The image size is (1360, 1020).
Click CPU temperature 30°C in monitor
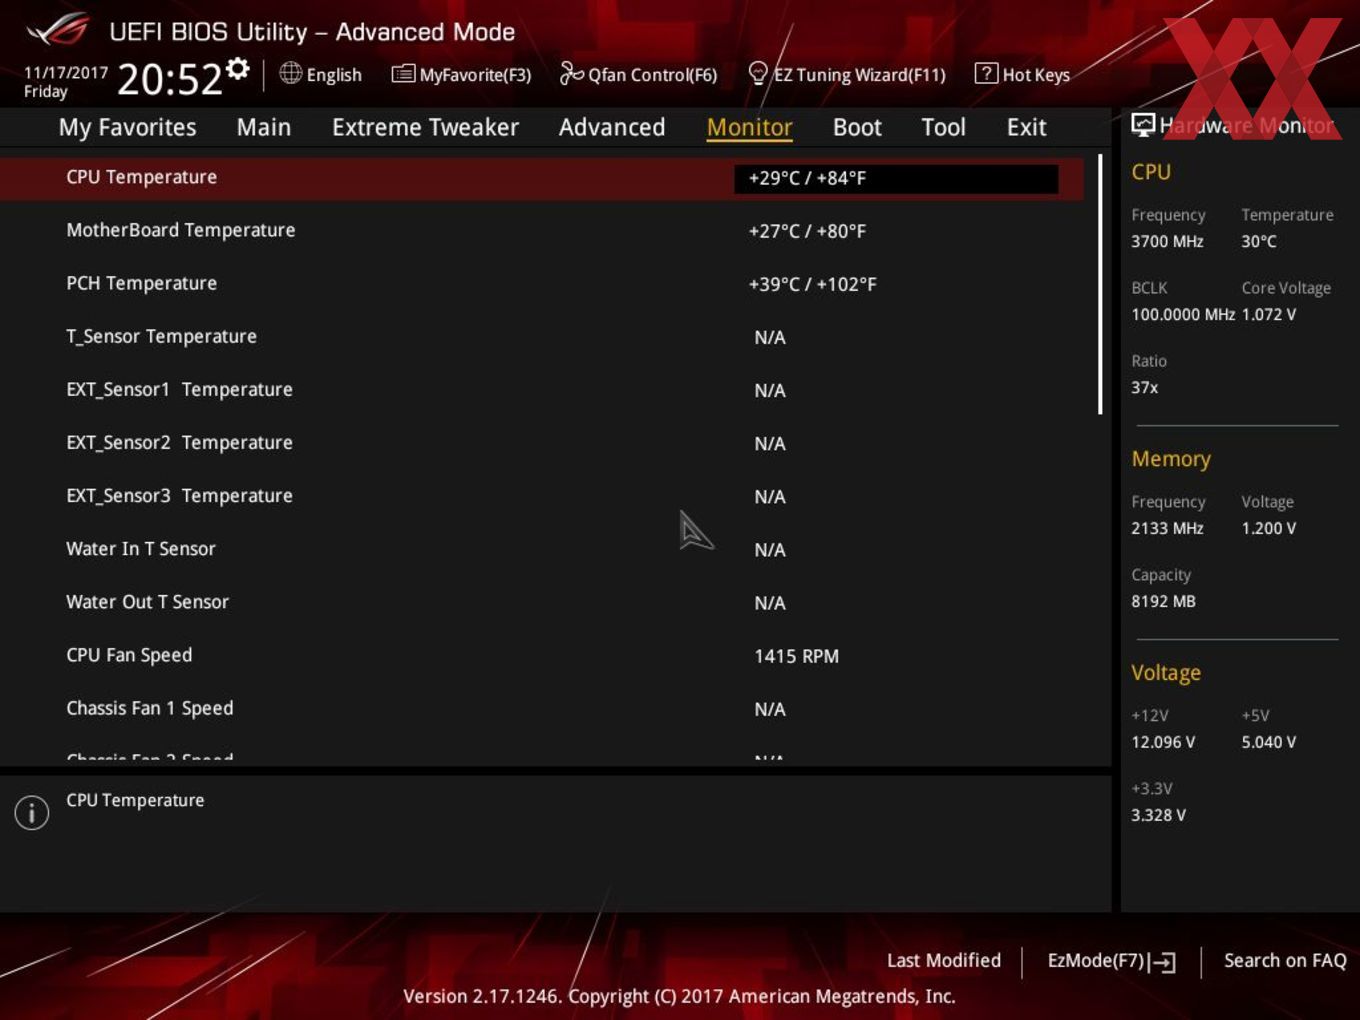pos(1259,241)
